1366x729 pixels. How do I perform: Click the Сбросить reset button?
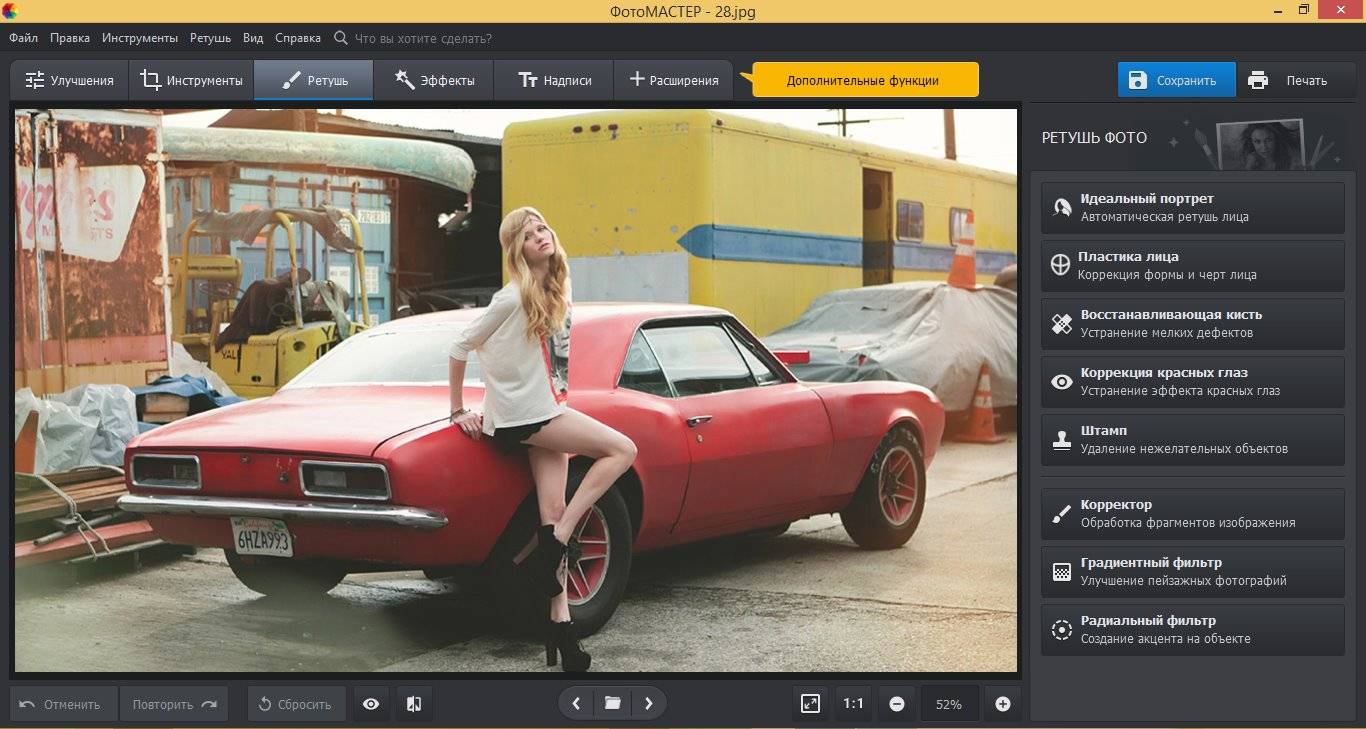point(296,704)
